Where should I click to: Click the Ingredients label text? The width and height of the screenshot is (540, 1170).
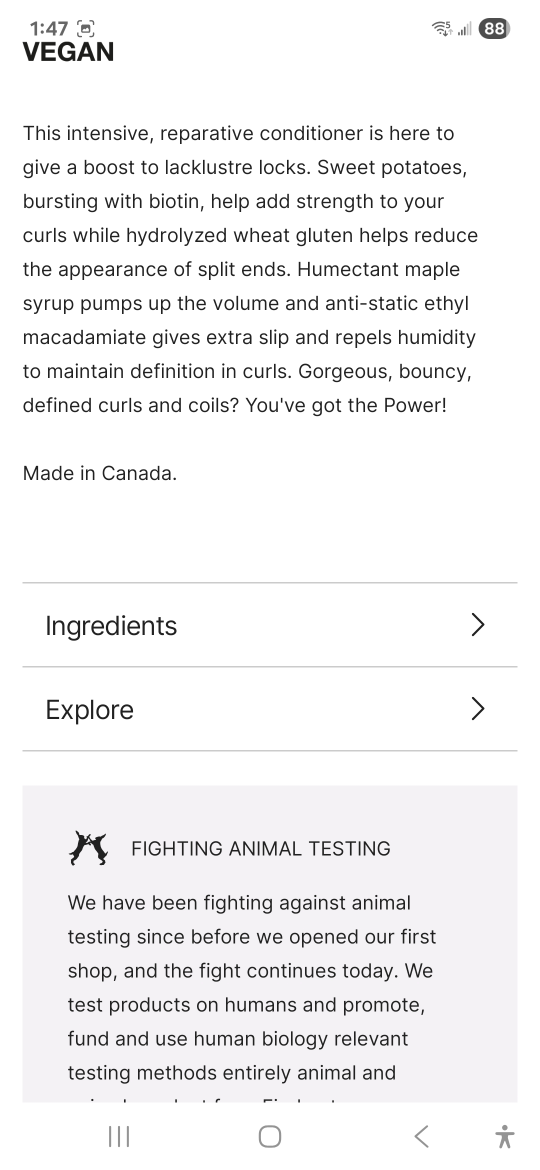click(111, 625)
